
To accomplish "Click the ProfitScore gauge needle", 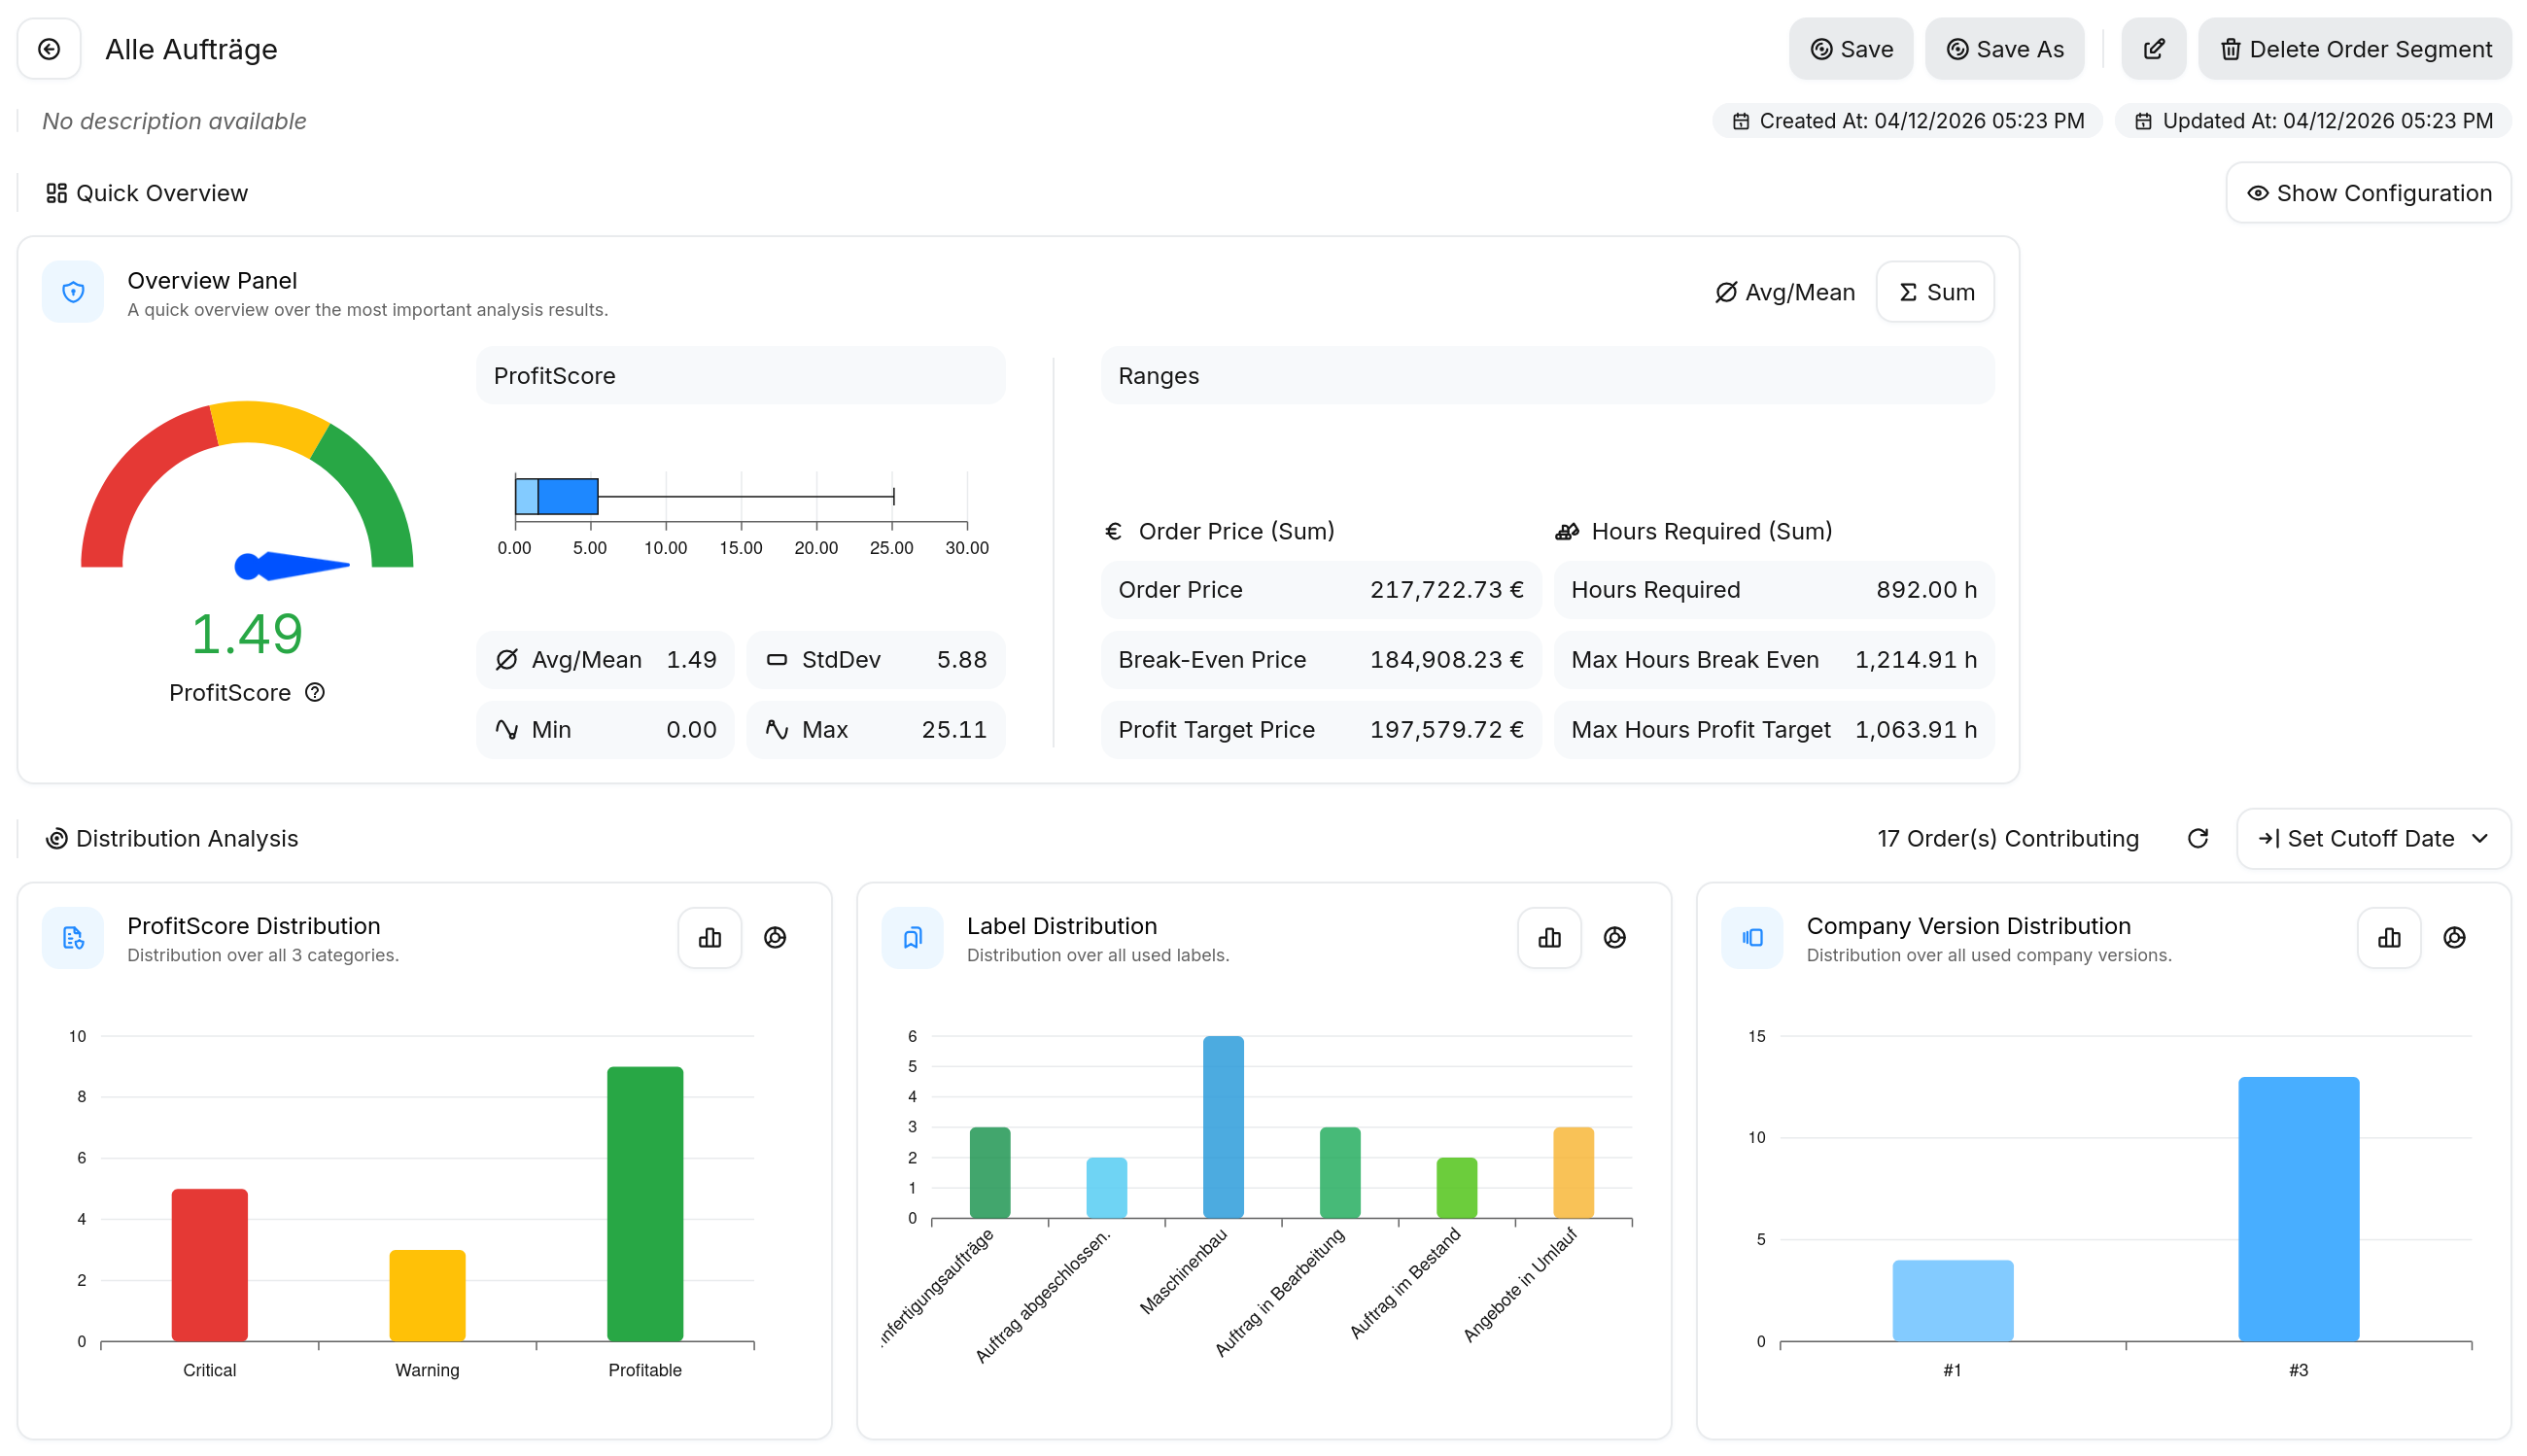I will pyautogui.click(x=291, y=566).
